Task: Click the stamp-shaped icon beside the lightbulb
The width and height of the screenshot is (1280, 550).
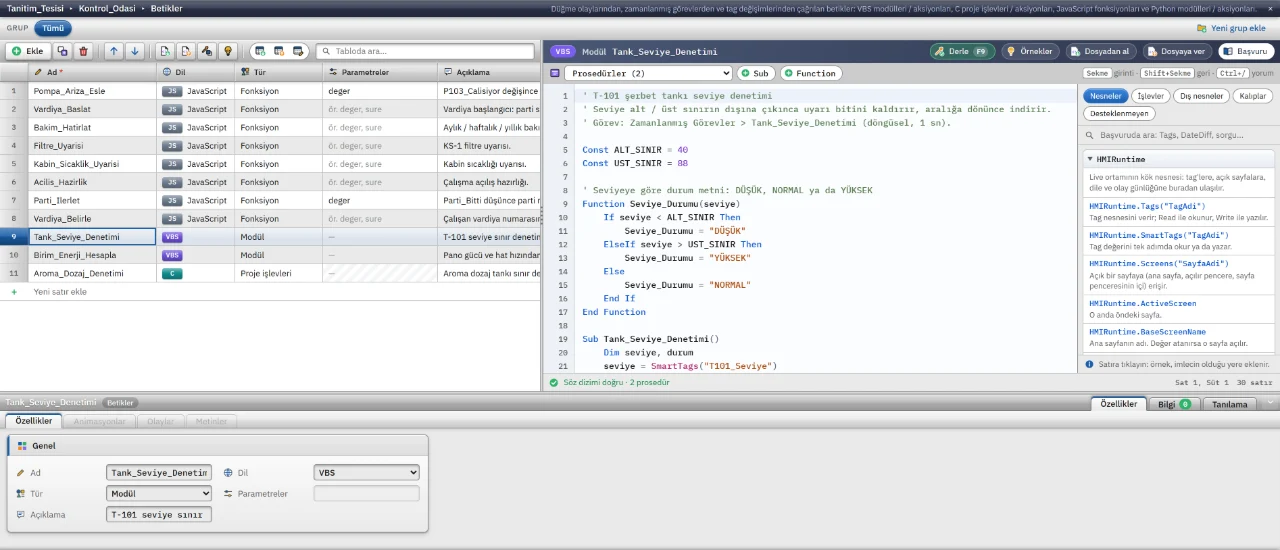Action: tap(206, 51)
